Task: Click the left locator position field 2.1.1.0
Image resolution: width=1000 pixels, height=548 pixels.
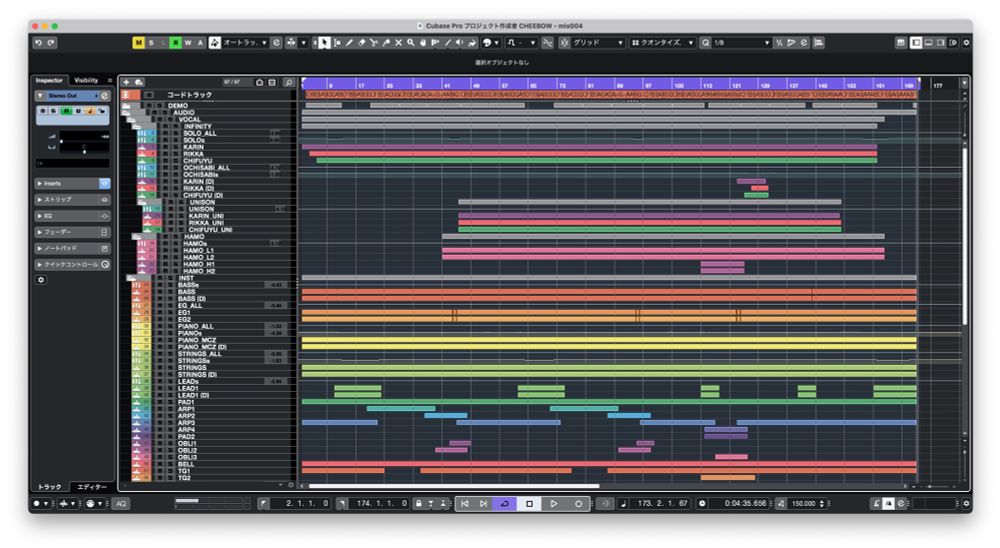Action: (300, 503)
